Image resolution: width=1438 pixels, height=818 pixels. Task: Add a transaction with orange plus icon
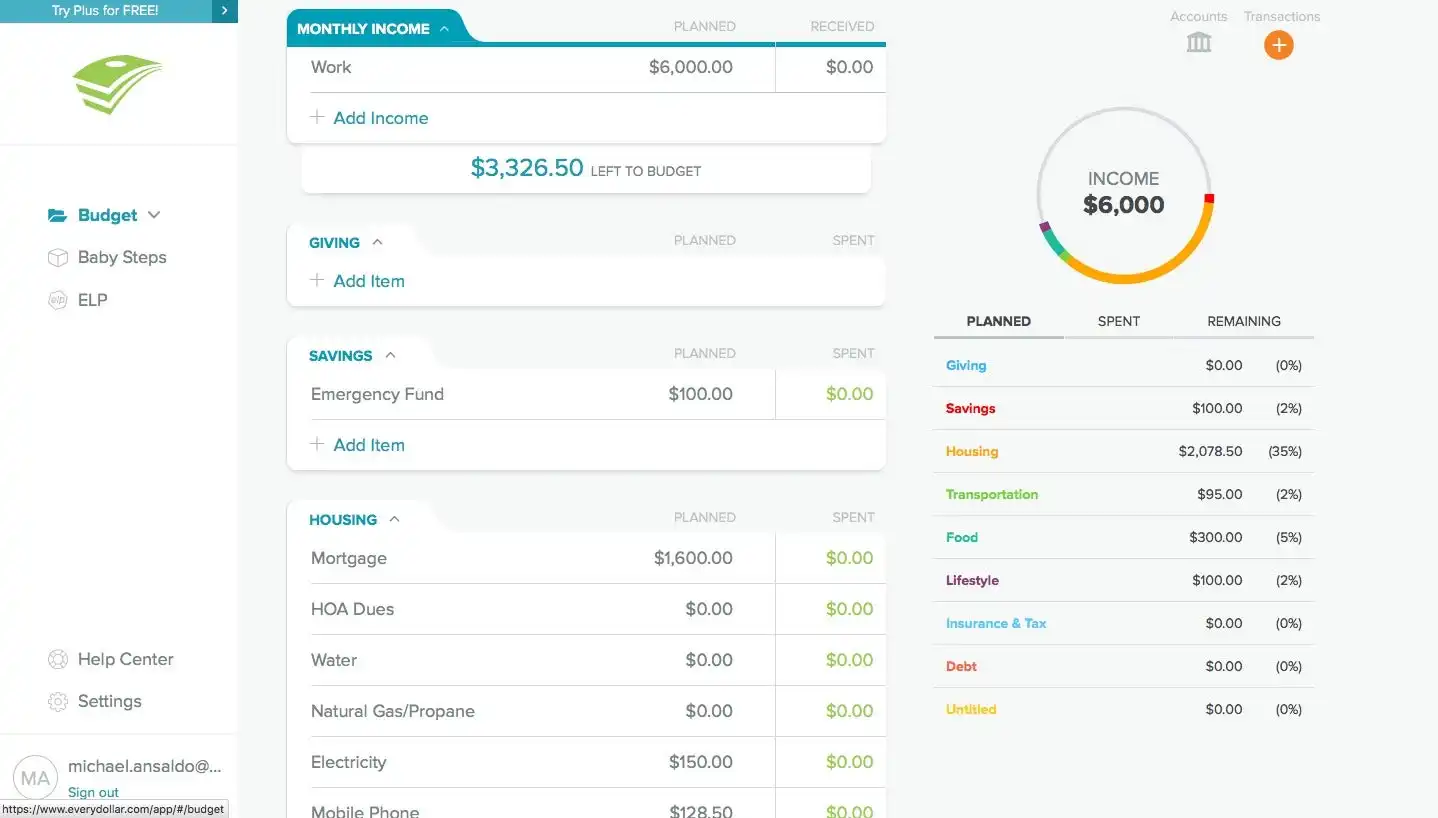coord(1278,45)
